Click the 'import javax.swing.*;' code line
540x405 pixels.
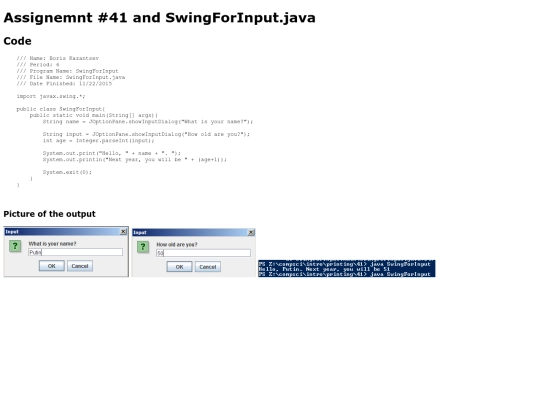tap(51, 96)
